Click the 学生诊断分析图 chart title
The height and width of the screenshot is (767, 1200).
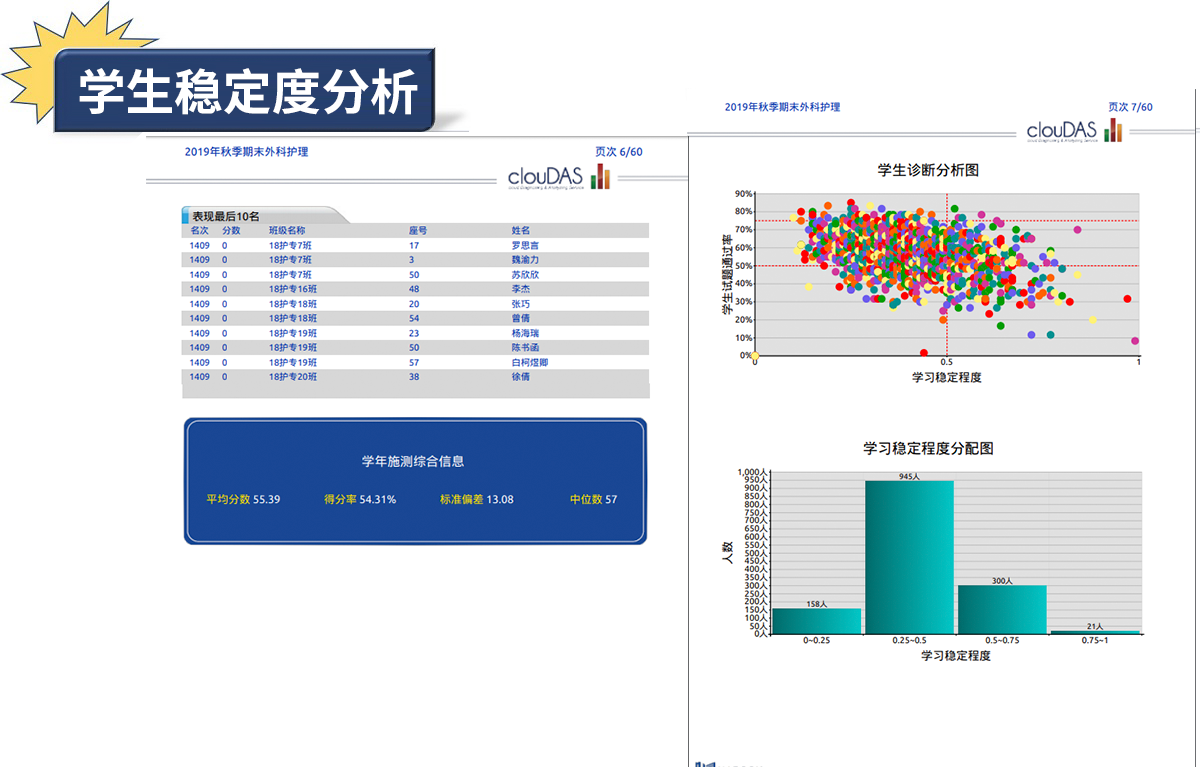click(x=927, y=170)
